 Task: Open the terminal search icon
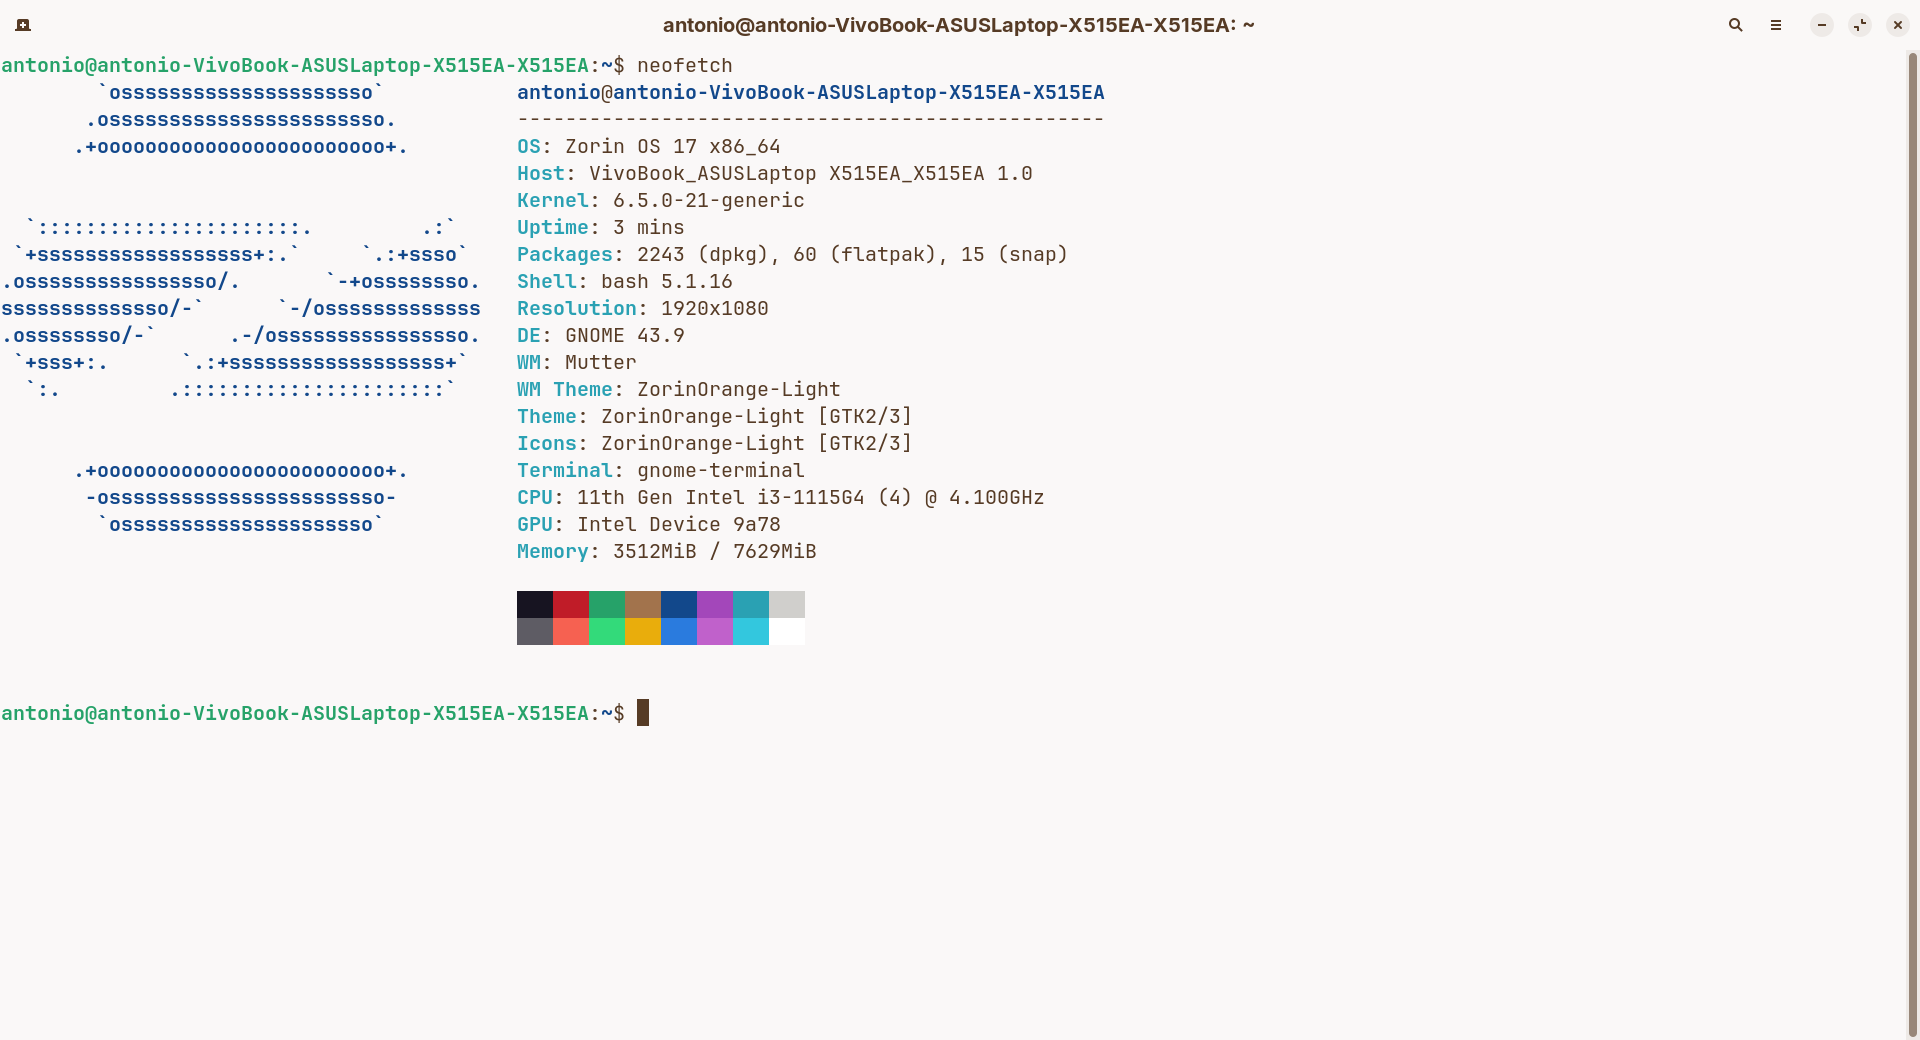click(1736, 25)
